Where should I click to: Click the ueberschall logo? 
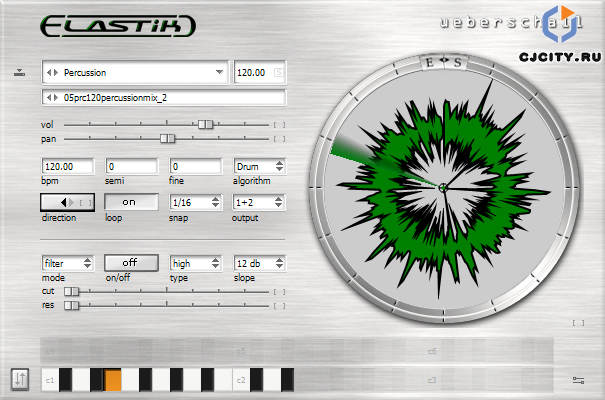pos(511,23)
